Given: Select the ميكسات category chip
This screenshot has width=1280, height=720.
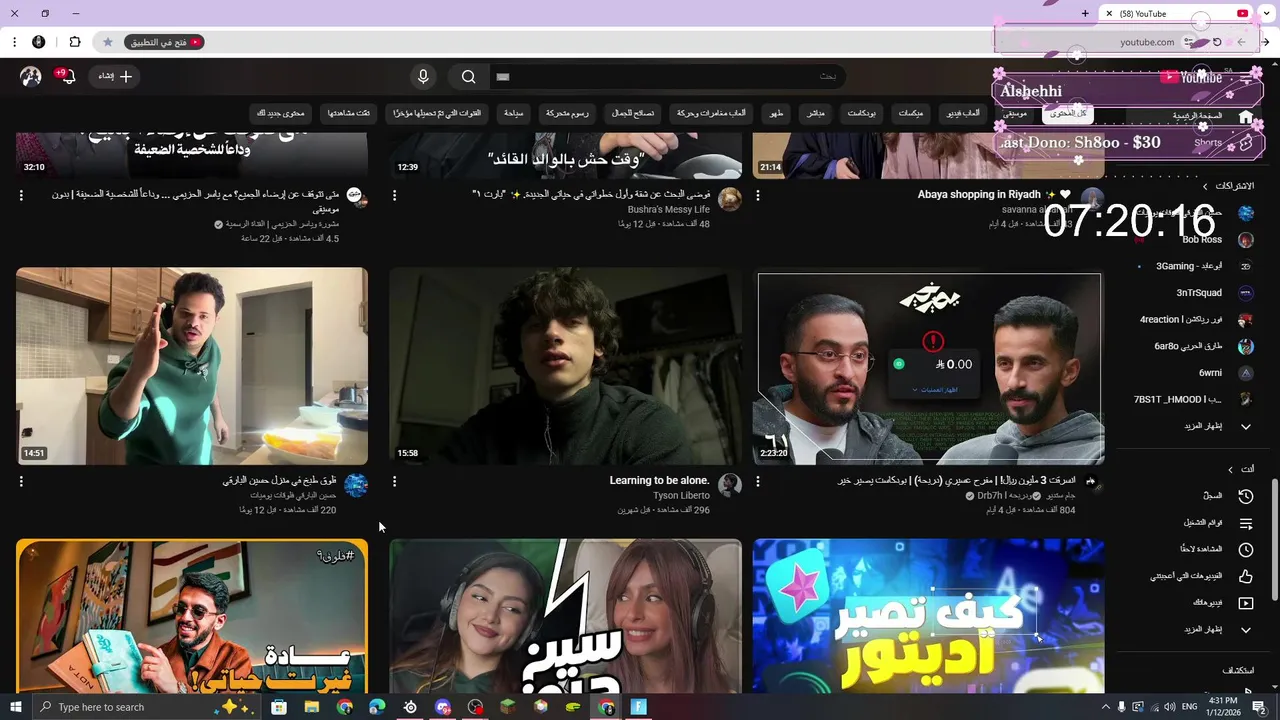Looking at the screenshot, I should [911, 114].
